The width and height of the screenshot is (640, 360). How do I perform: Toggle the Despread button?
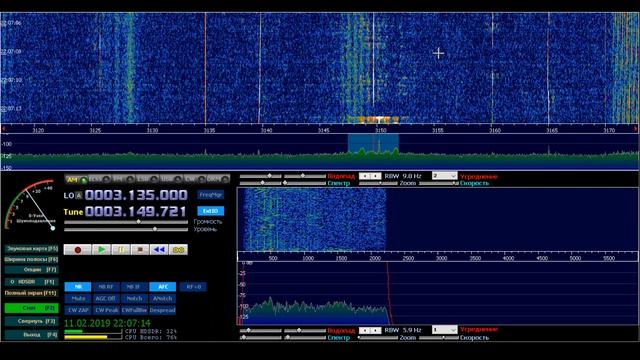162,310
